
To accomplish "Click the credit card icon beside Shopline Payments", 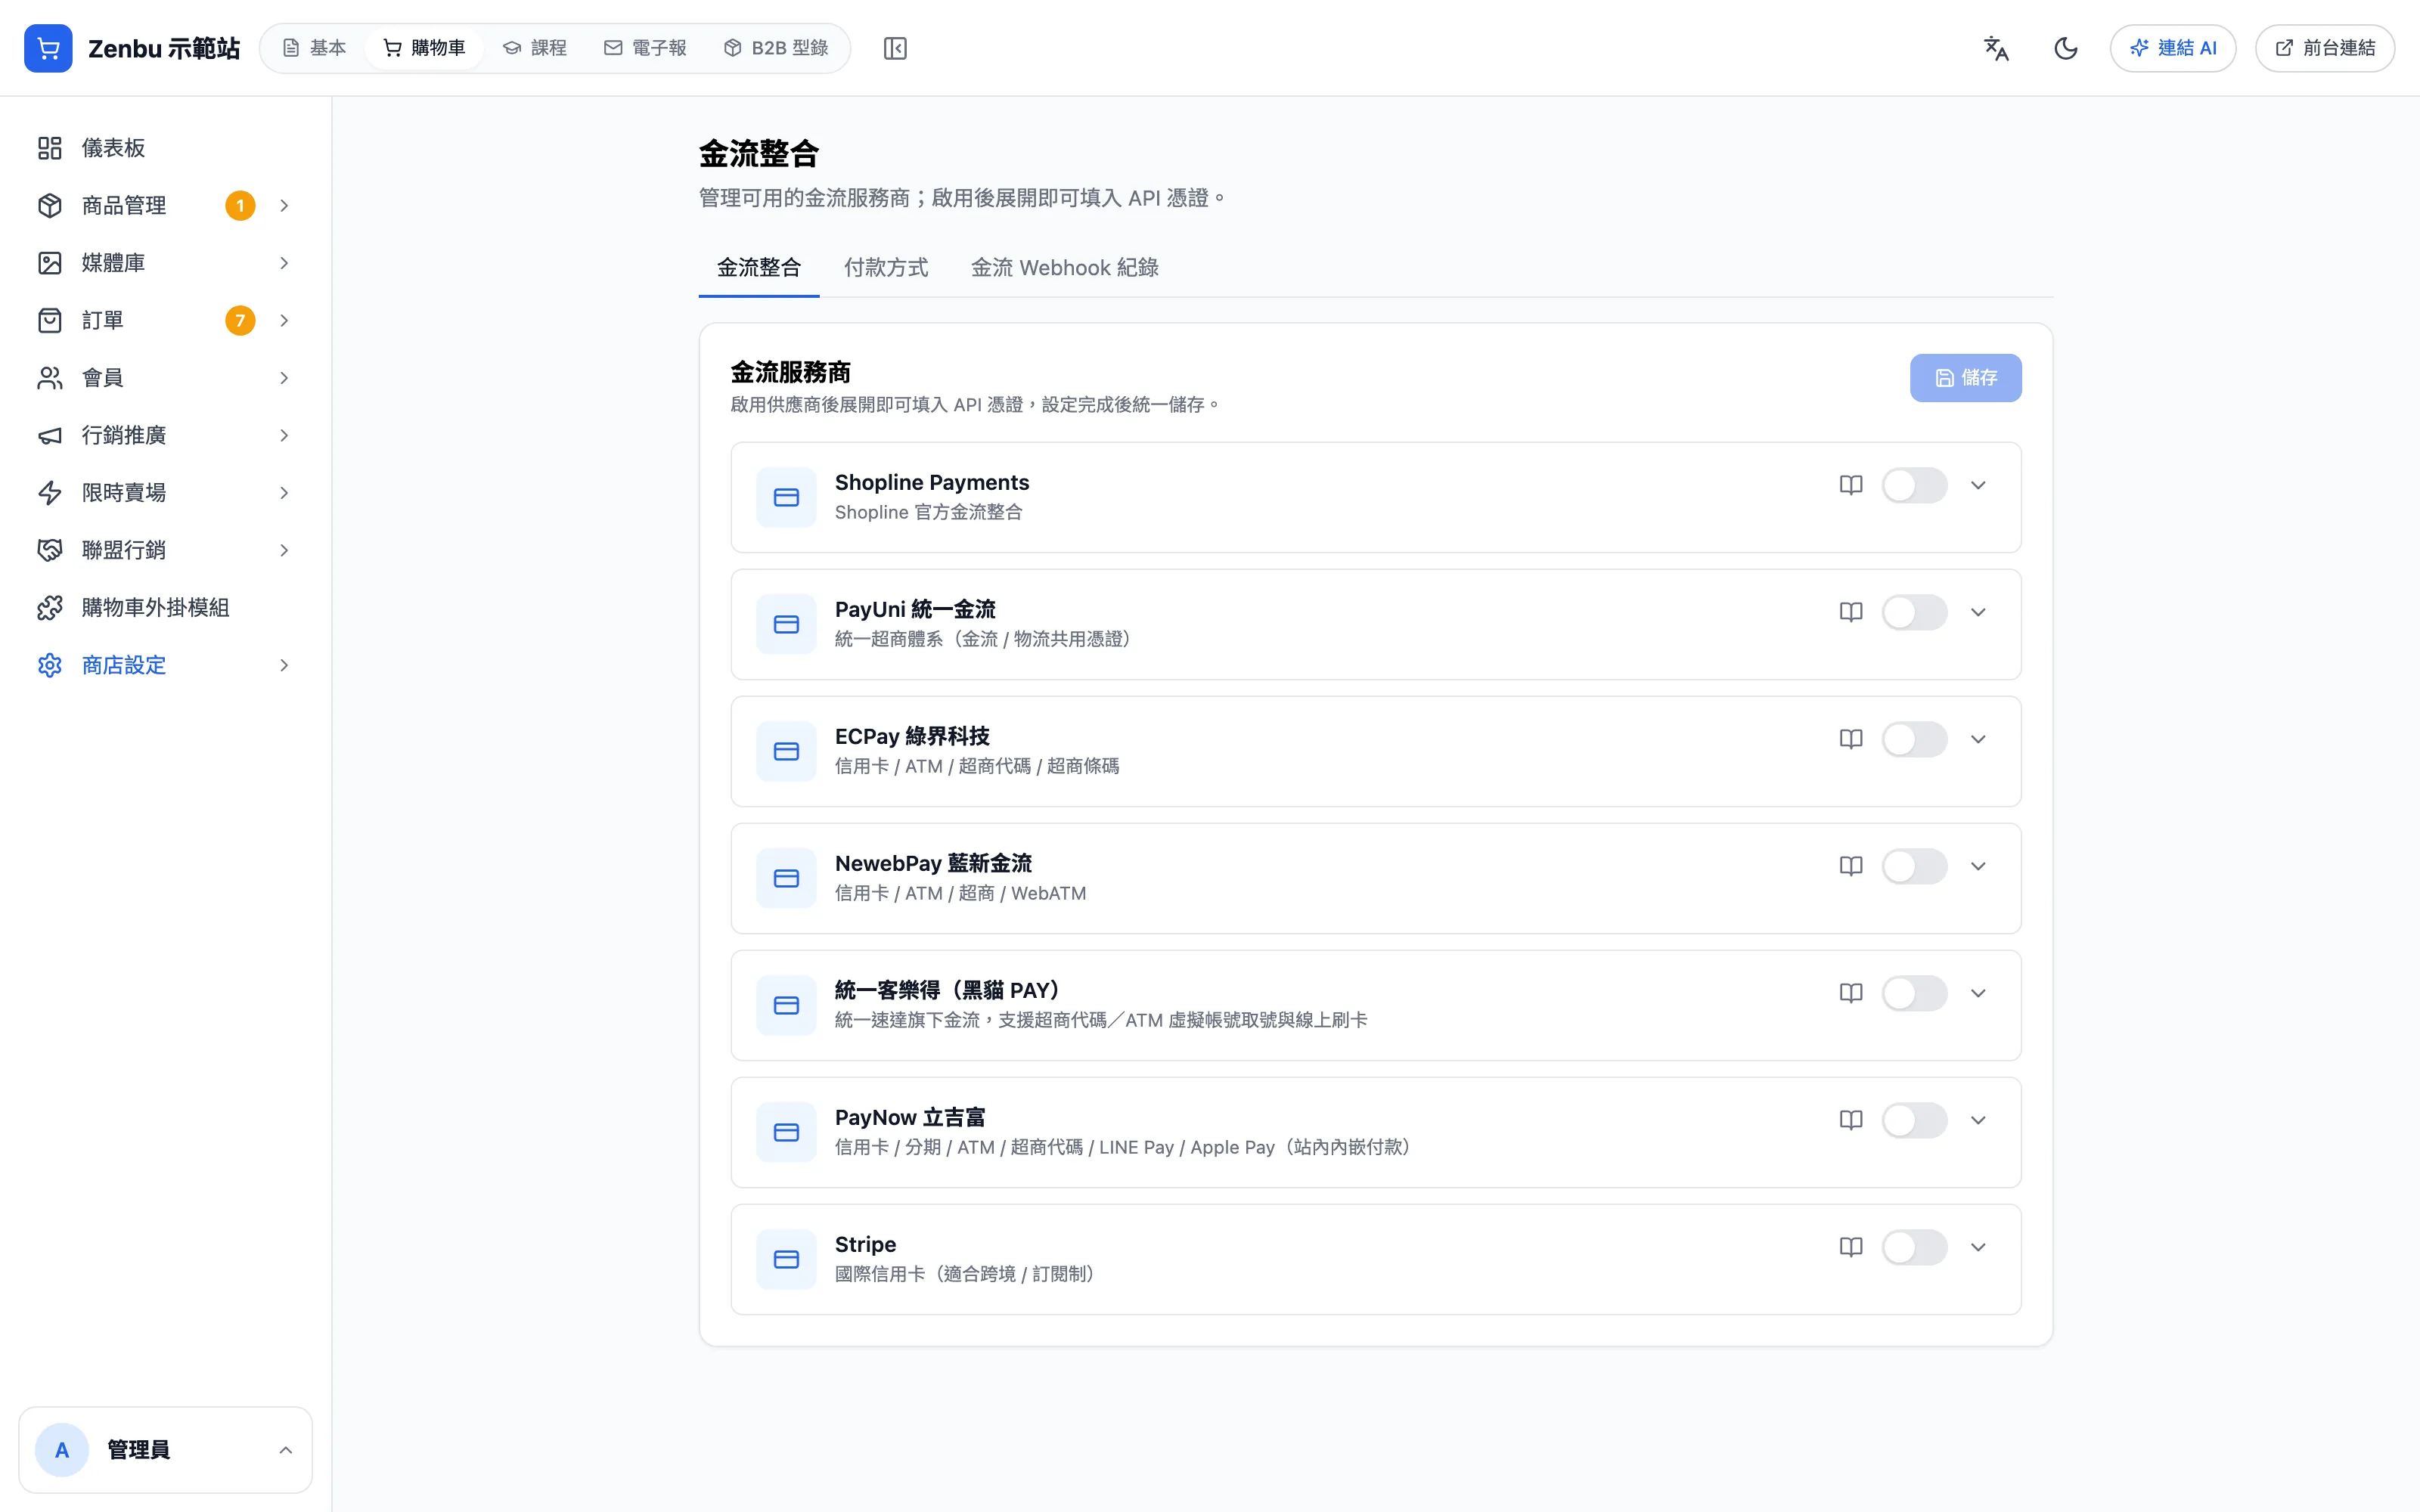I will click(x=786, y=497).
